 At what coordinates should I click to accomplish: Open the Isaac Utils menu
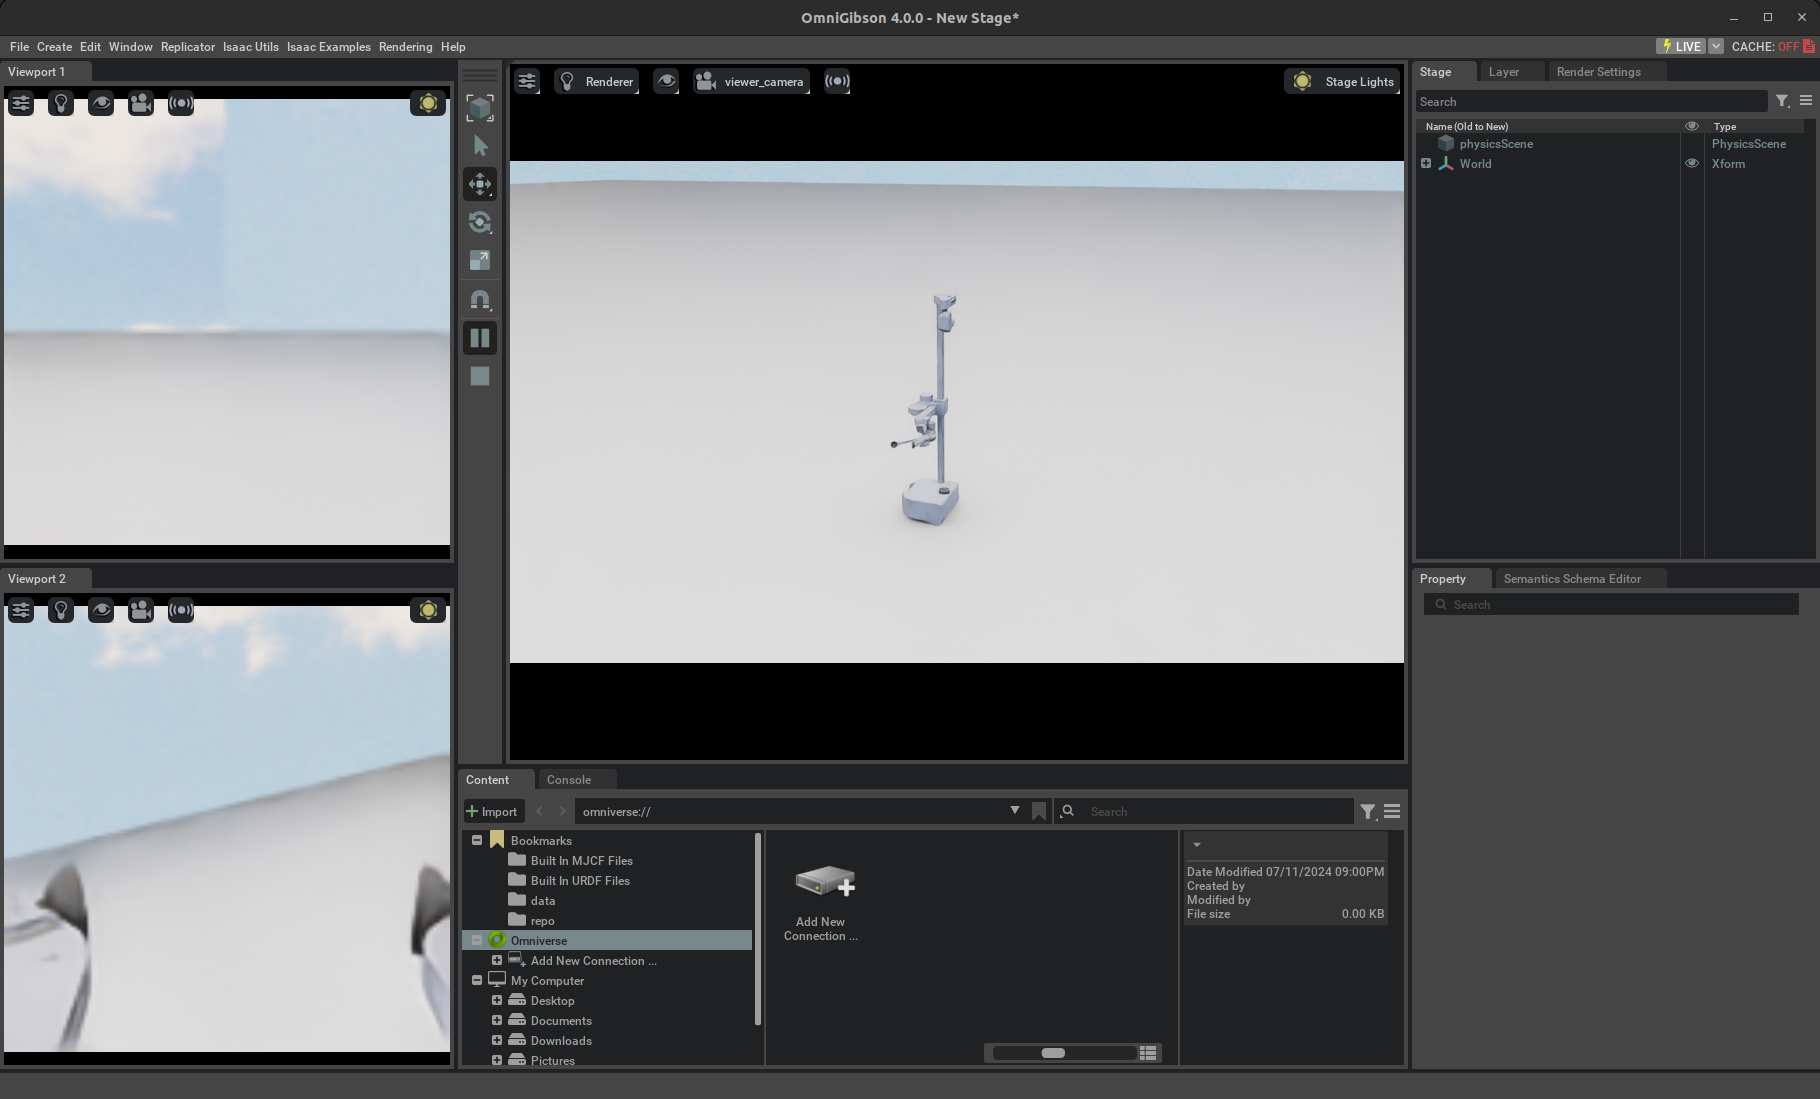click(x=250, y=47)
